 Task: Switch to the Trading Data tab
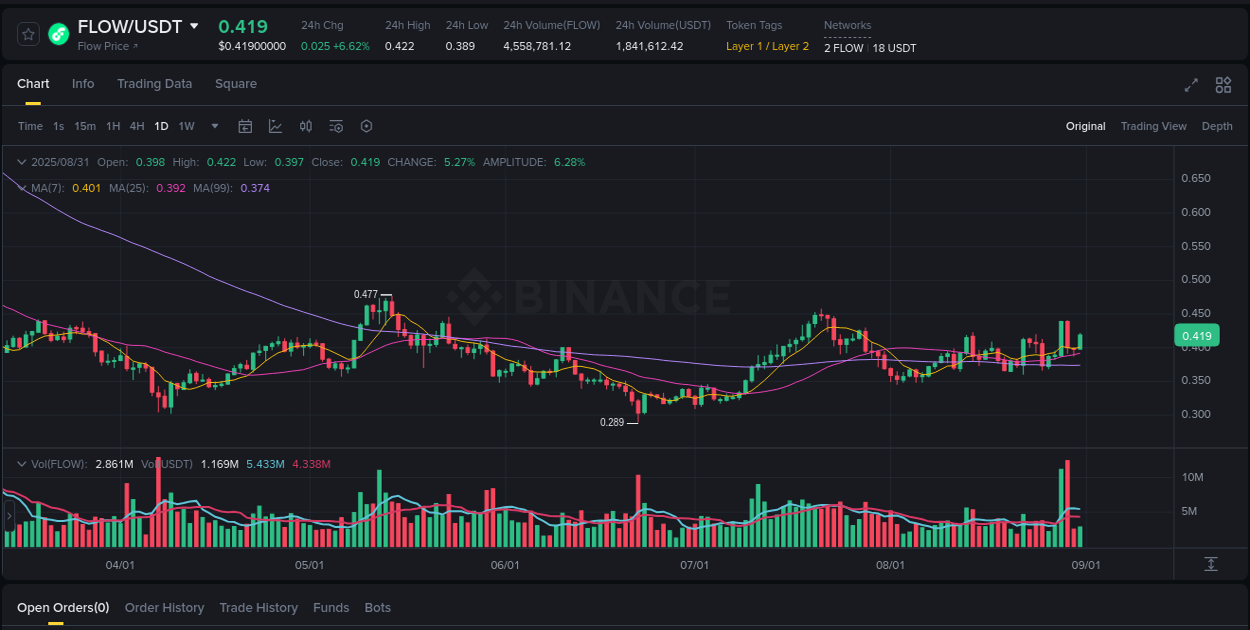(154, 84)
